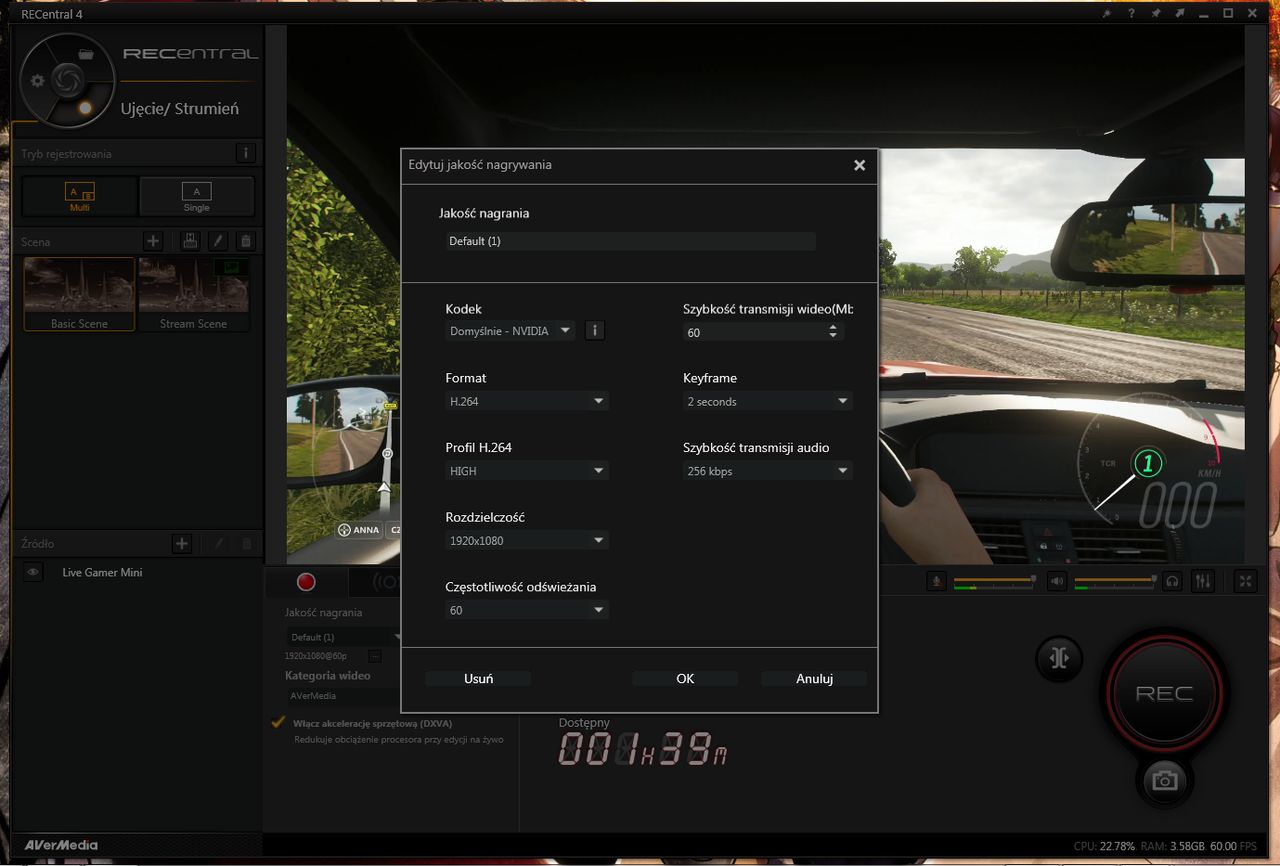Open the Profil H.264 HIGH dropdown
Image resolution: width=1280 pixels, height=866 pixels.
tap(527, 470)
